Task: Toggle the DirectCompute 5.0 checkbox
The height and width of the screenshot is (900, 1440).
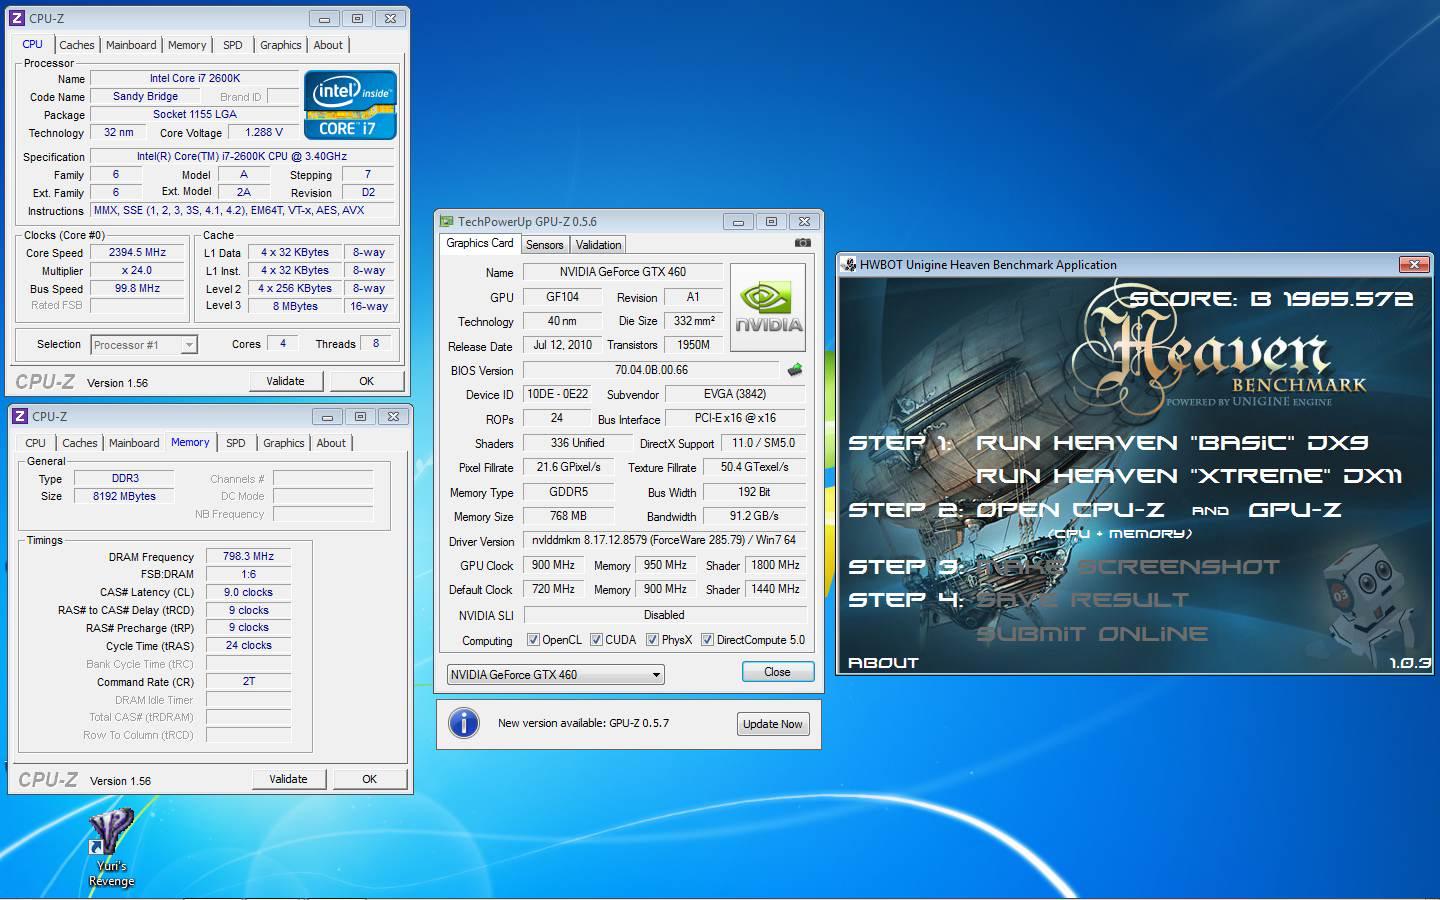Action: [x=707, y=640]
